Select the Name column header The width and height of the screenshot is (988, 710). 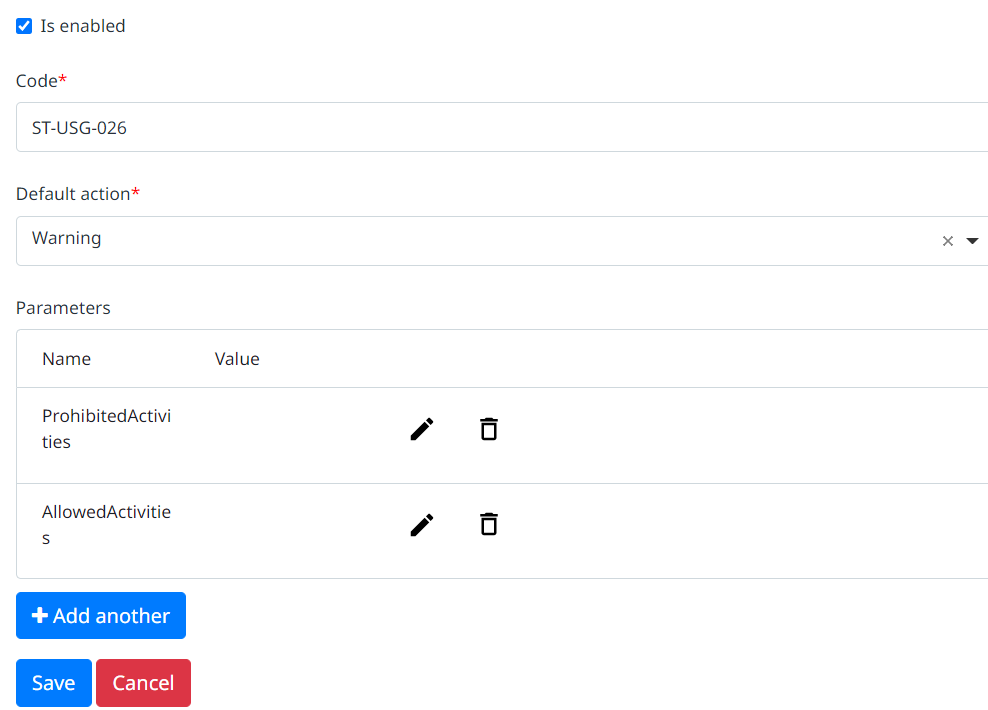tap(66, 358)
